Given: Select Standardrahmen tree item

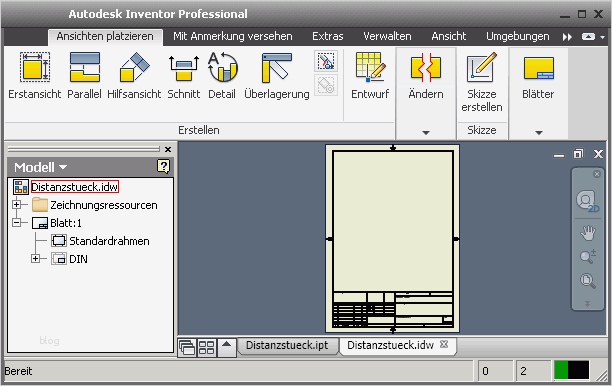Looking at the screenshot, I should [109, 241].
